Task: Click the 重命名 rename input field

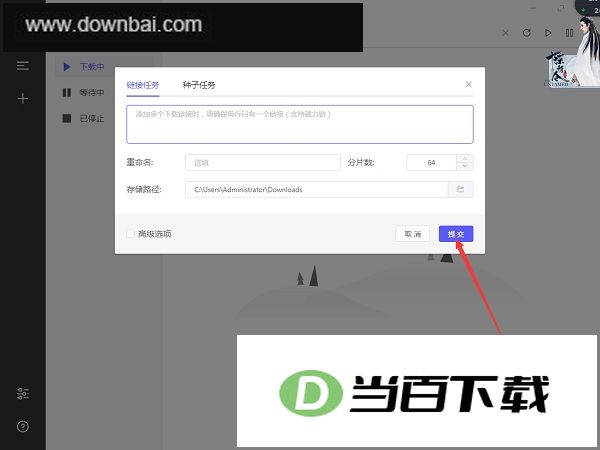Action: pos(262,163)
